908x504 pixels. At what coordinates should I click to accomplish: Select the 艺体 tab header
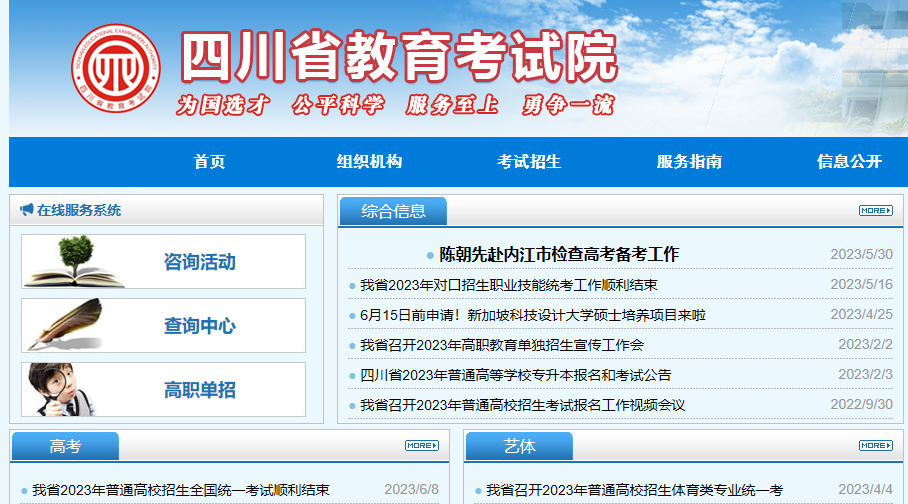point(519,446)
